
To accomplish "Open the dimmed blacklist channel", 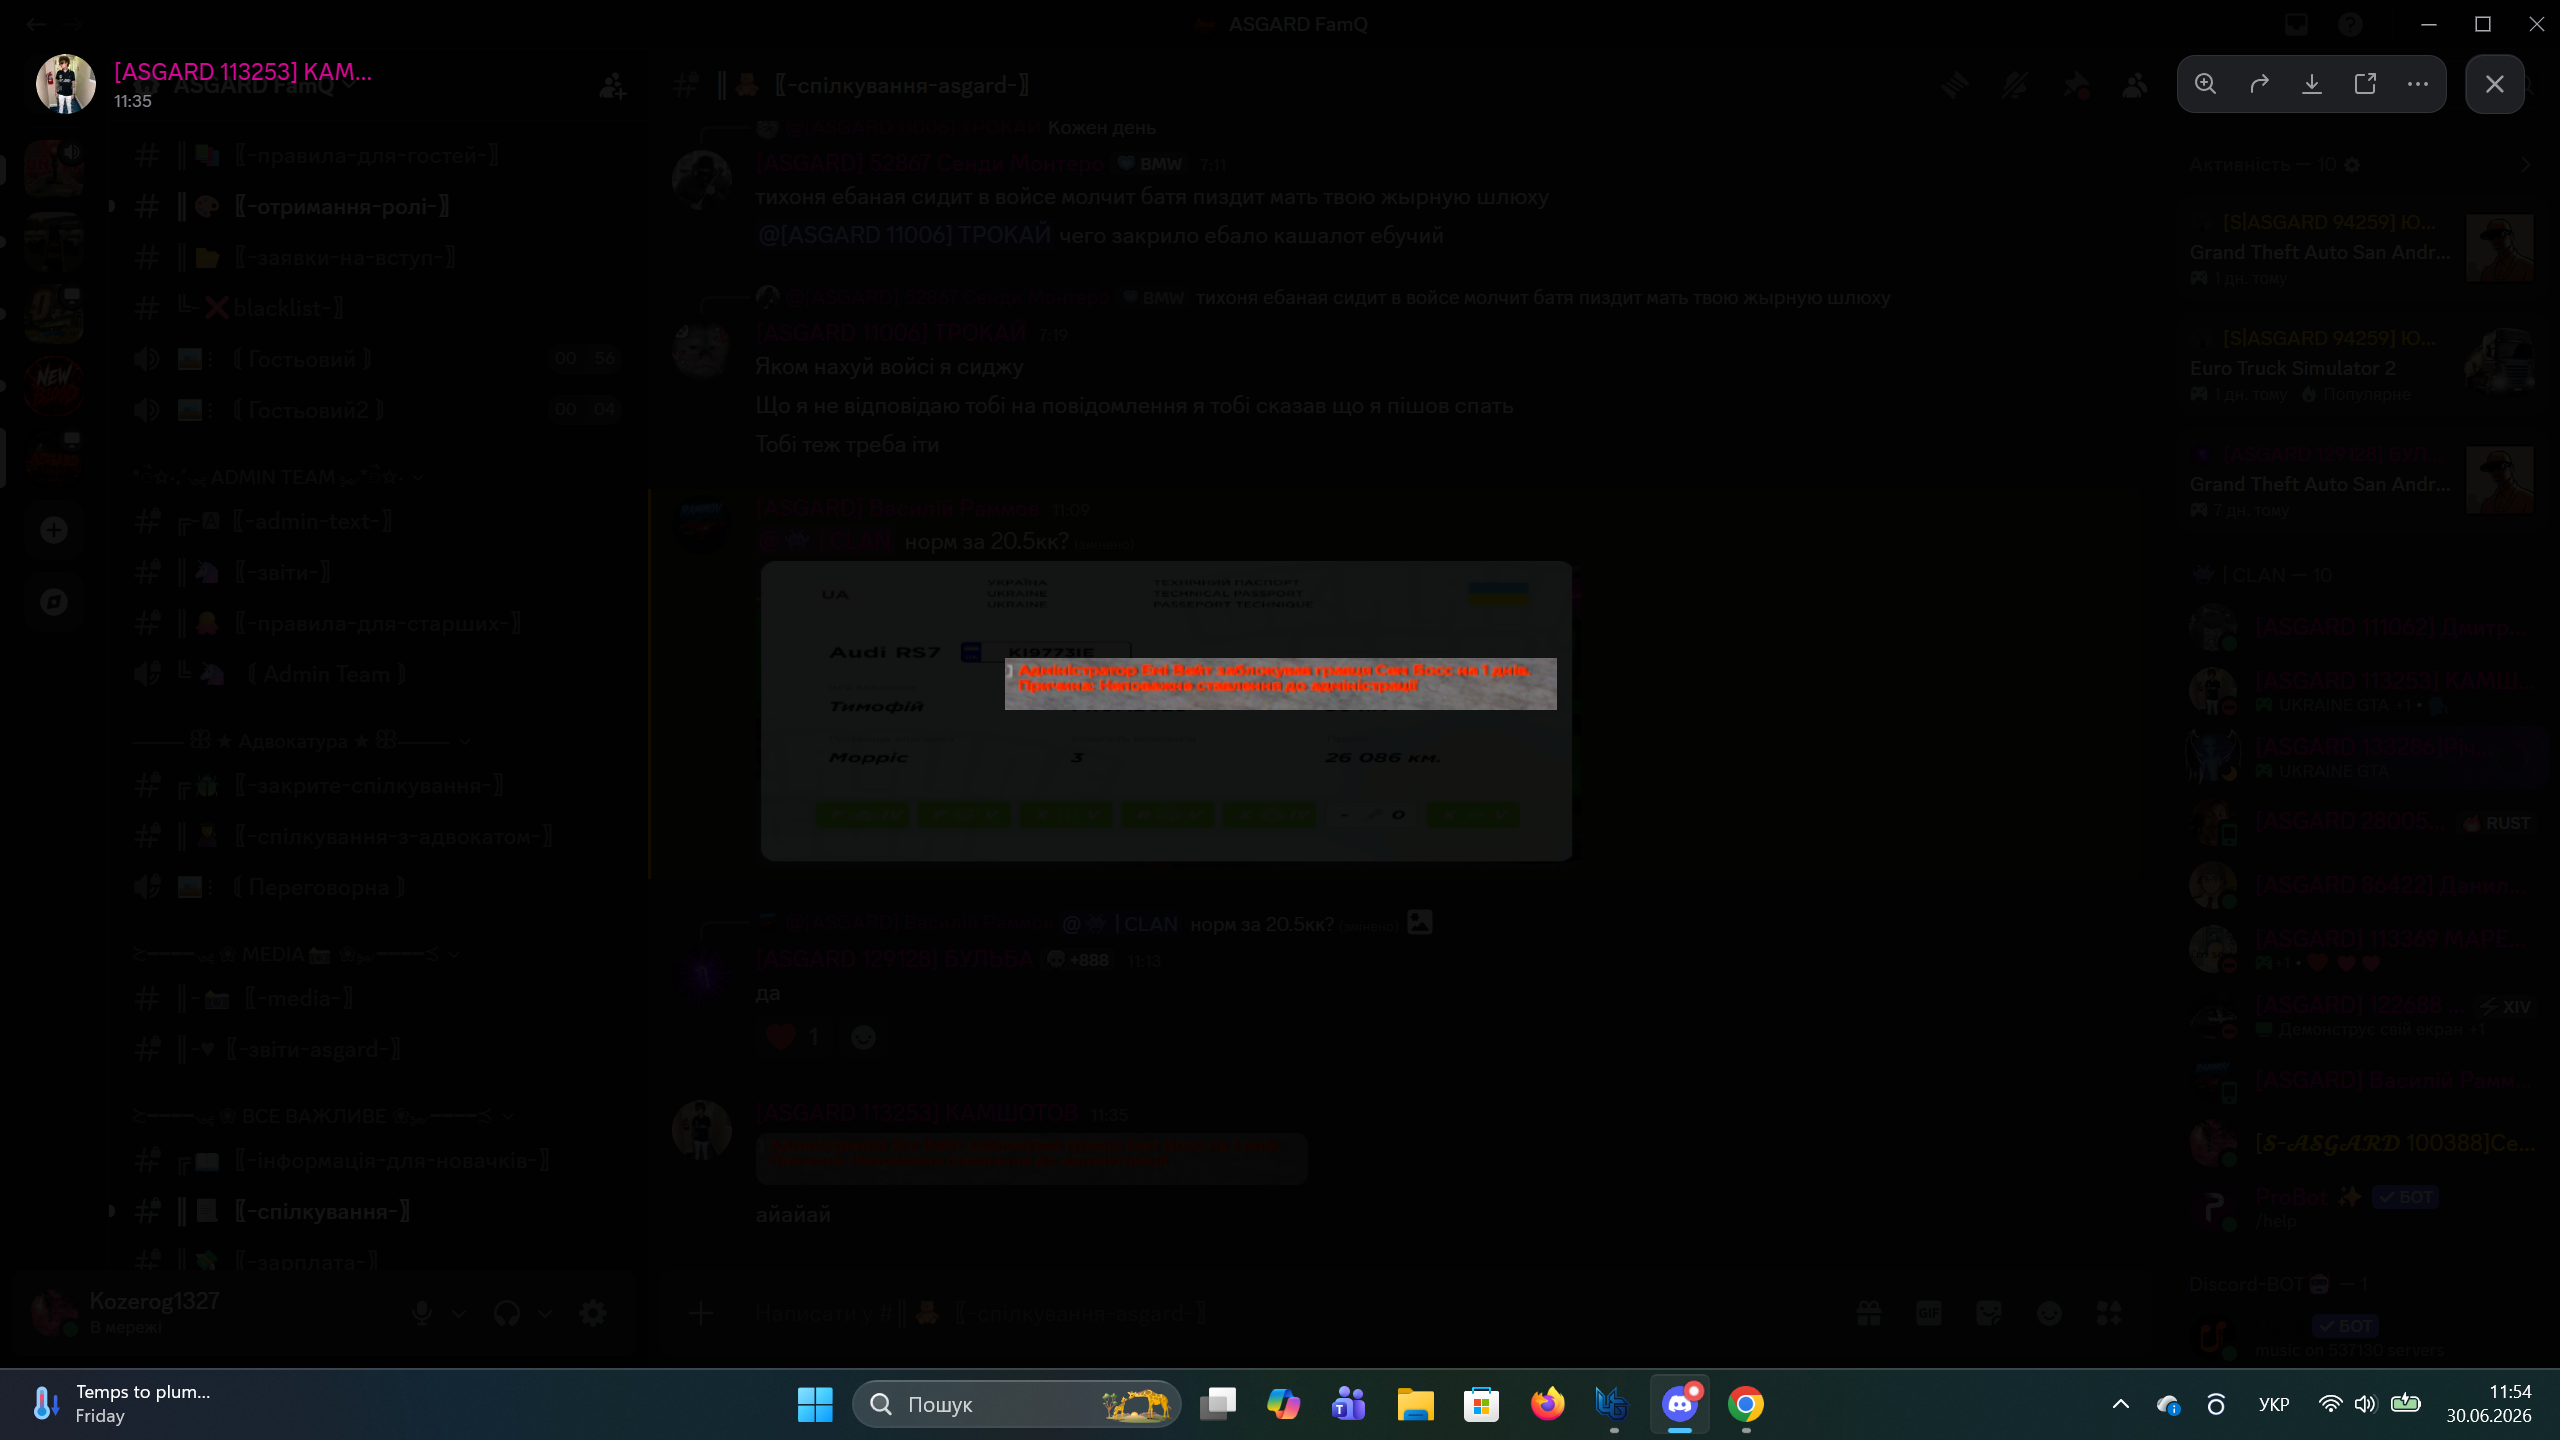I will (375, 308).
